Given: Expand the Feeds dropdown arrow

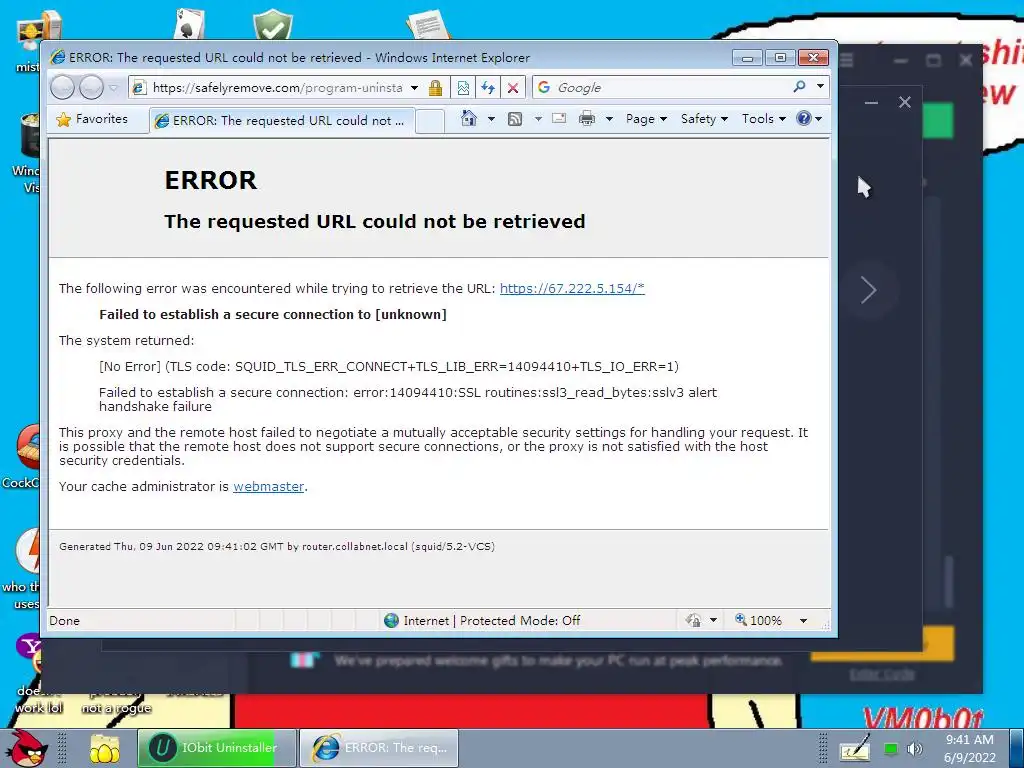Looking at the screenshot, I should [x=538, y=119].
